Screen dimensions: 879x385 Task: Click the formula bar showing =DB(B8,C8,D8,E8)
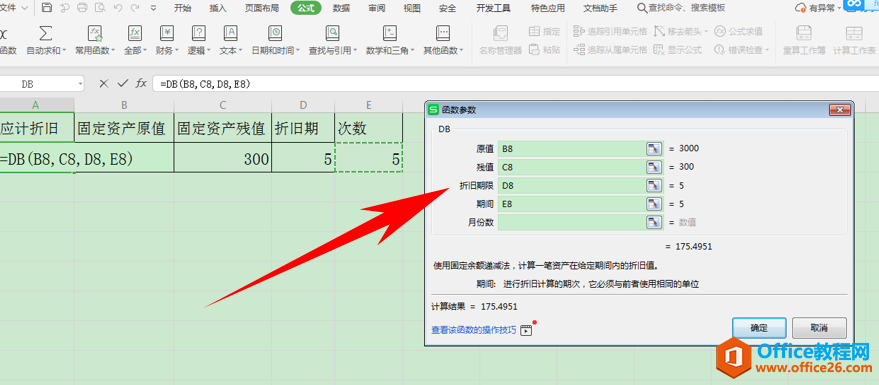516,84
